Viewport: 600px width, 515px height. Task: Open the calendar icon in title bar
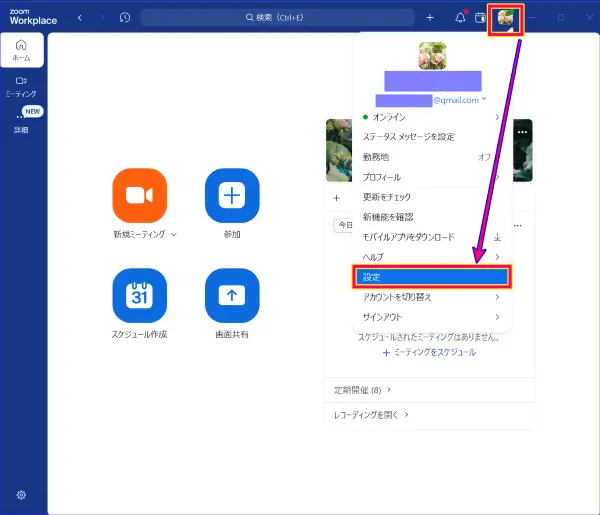[480, 18]
